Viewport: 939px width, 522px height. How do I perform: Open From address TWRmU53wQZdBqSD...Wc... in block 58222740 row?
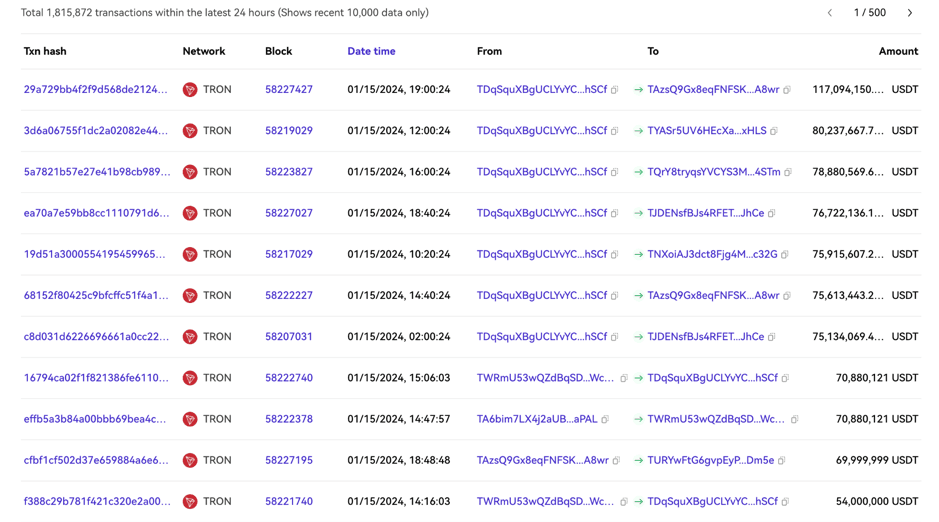click(545, 378)
